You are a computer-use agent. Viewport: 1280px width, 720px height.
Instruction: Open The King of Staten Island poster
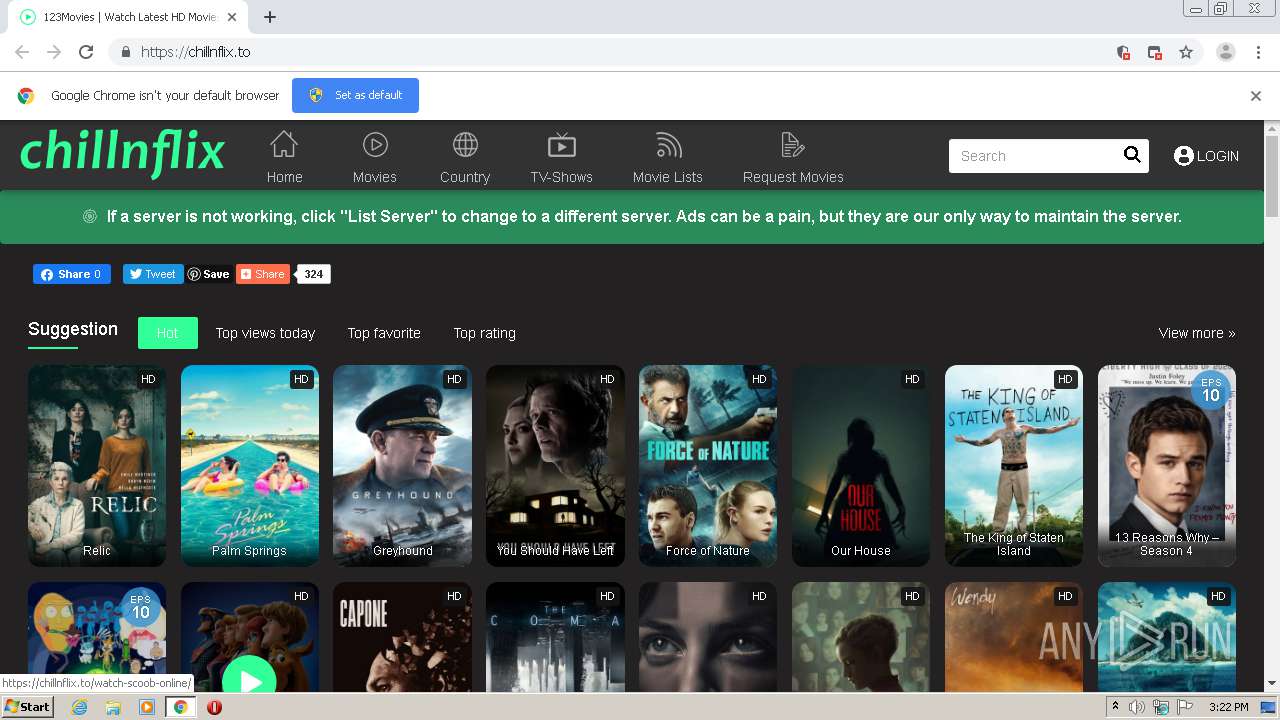[1014, 465]
